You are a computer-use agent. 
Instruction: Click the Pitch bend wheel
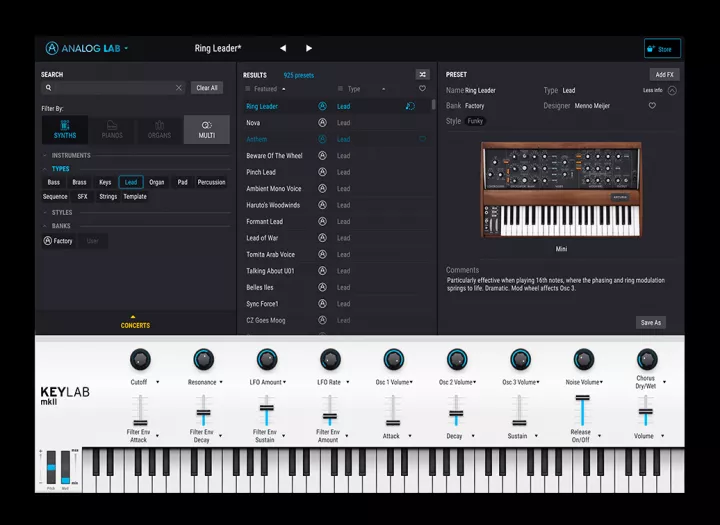pyautogui.click(x=51, y=467)
